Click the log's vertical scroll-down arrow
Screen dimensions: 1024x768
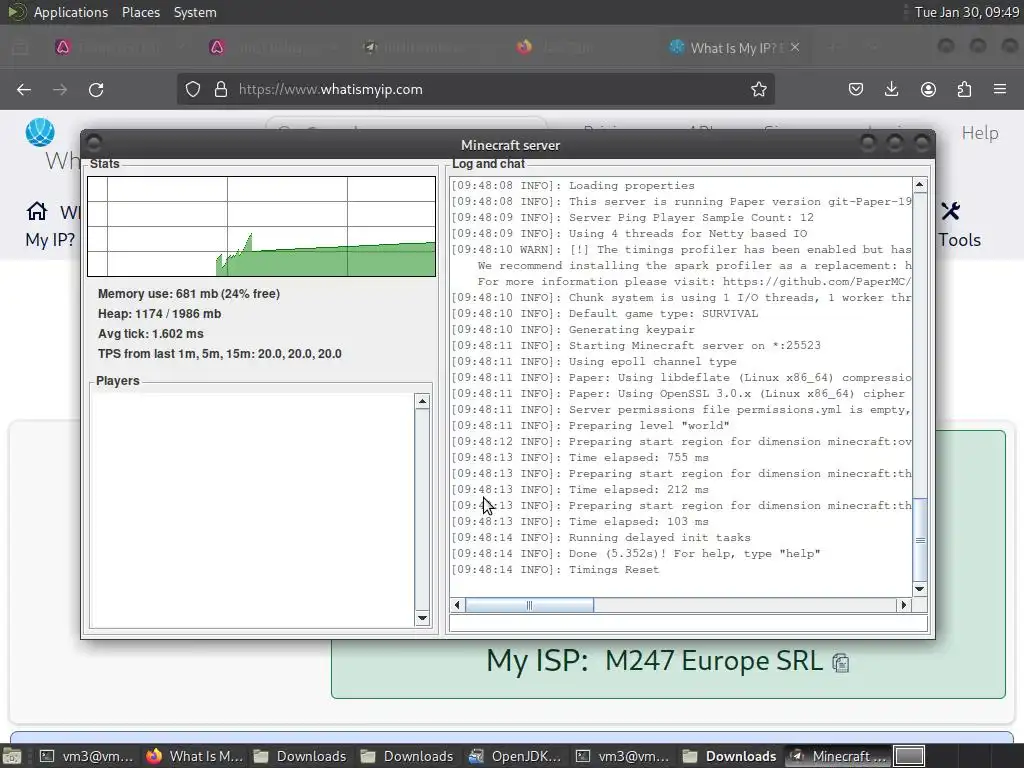coord(920,589)
